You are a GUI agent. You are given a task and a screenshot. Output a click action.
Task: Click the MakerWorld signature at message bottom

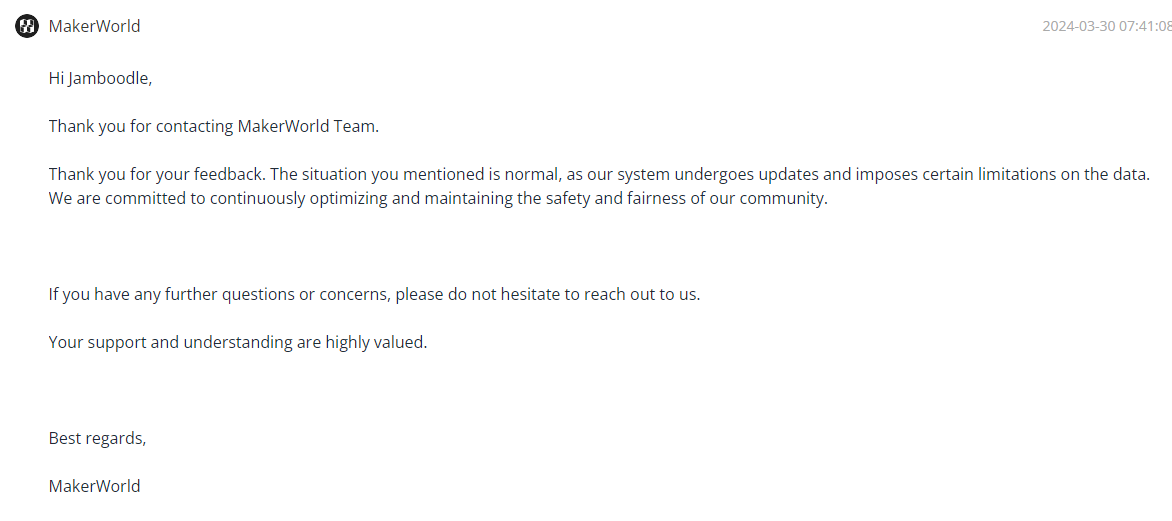[x=94, y=486]
